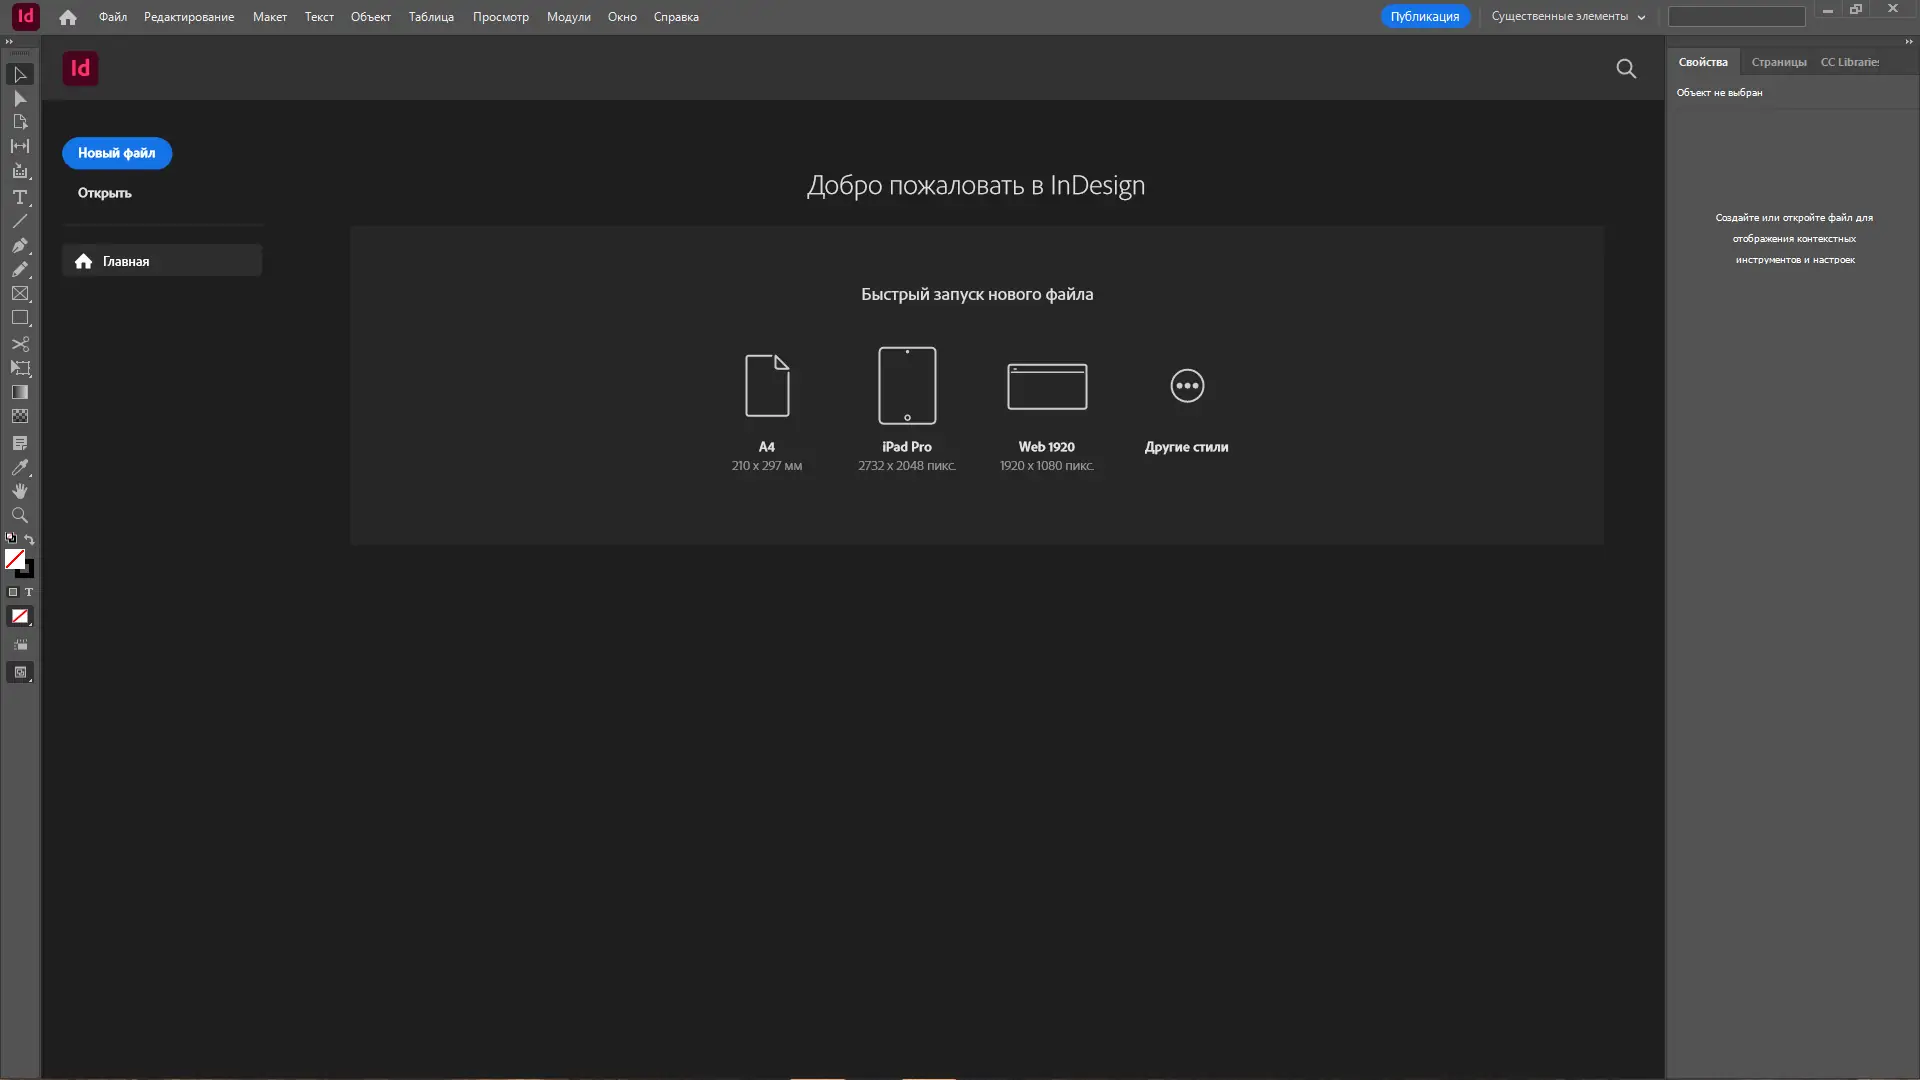Image resolution: width=1920 pixels, height=1080 pixels.
Task: Activate the Type tool
Action: [20, 198]
